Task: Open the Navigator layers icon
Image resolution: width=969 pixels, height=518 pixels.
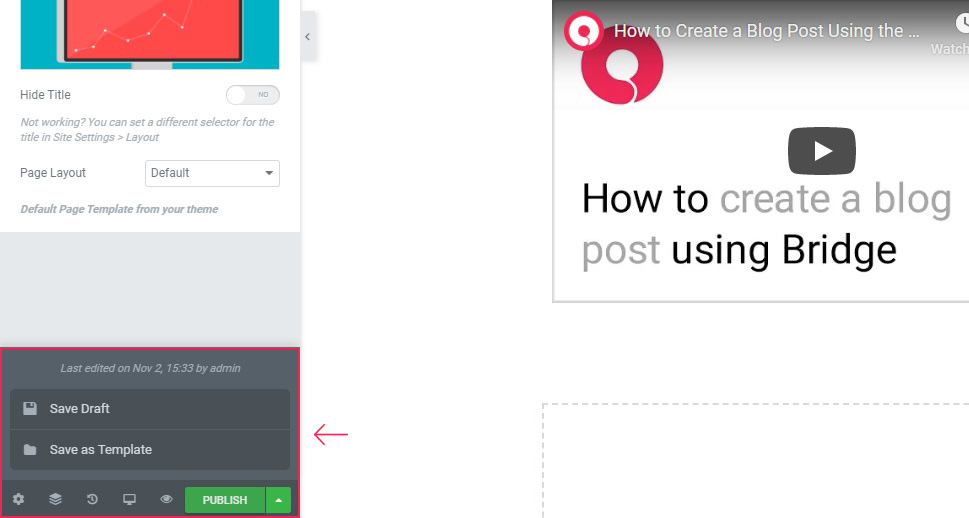Action: [56, 499]
